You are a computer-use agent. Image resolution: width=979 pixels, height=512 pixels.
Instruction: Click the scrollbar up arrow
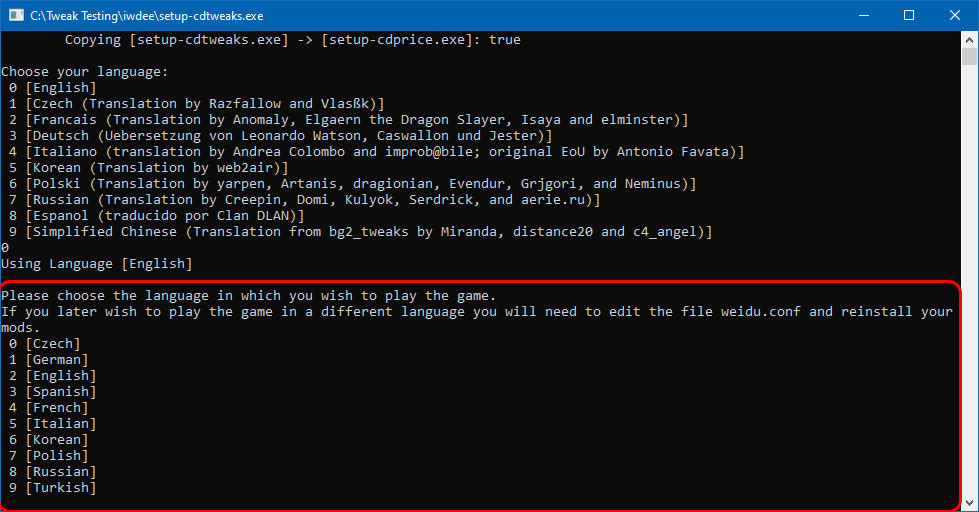[x=970, y=39]
